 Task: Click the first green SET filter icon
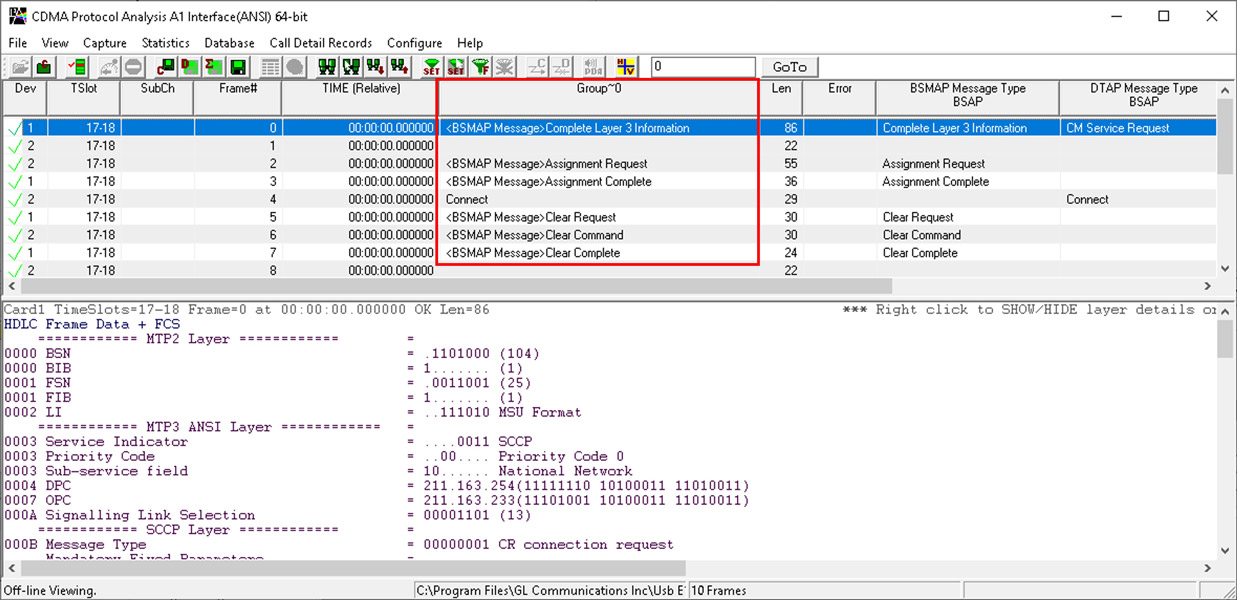(431, 67)
